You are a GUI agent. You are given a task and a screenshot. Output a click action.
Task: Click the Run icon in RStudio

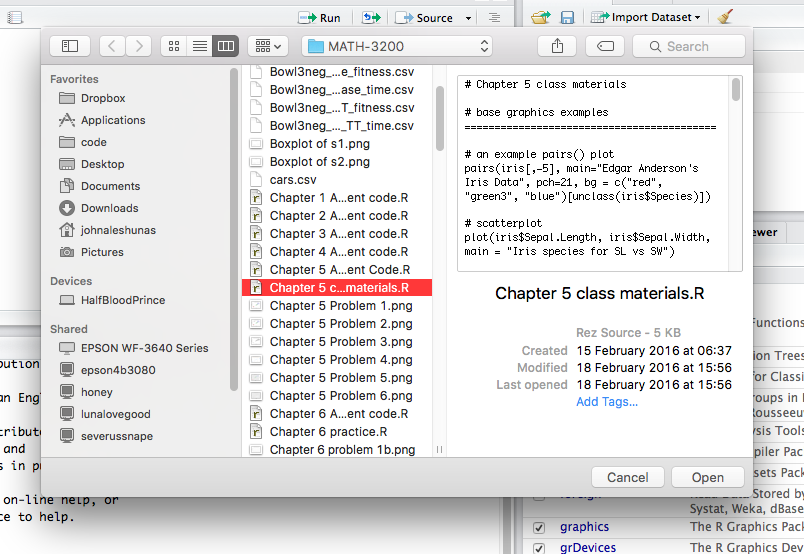[319, 18]
